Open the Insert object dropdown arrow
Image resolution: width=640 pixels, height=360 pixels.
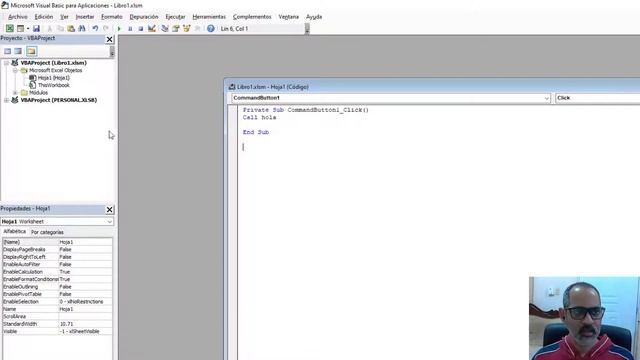[x=28, y=29]
